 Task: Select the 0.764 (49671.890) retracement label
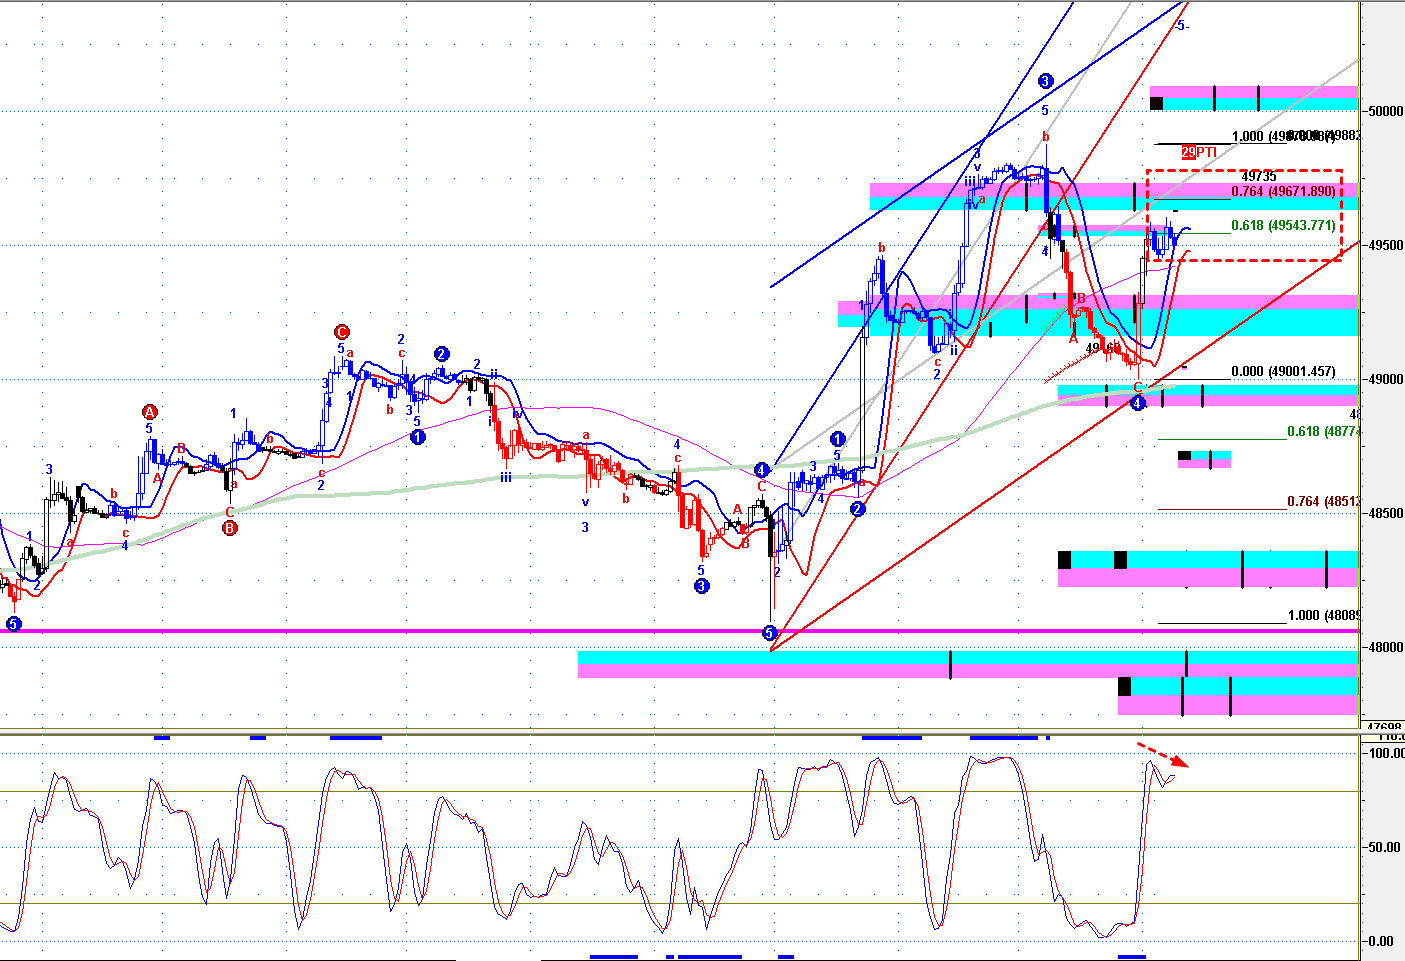click(x=1282, y=191)
